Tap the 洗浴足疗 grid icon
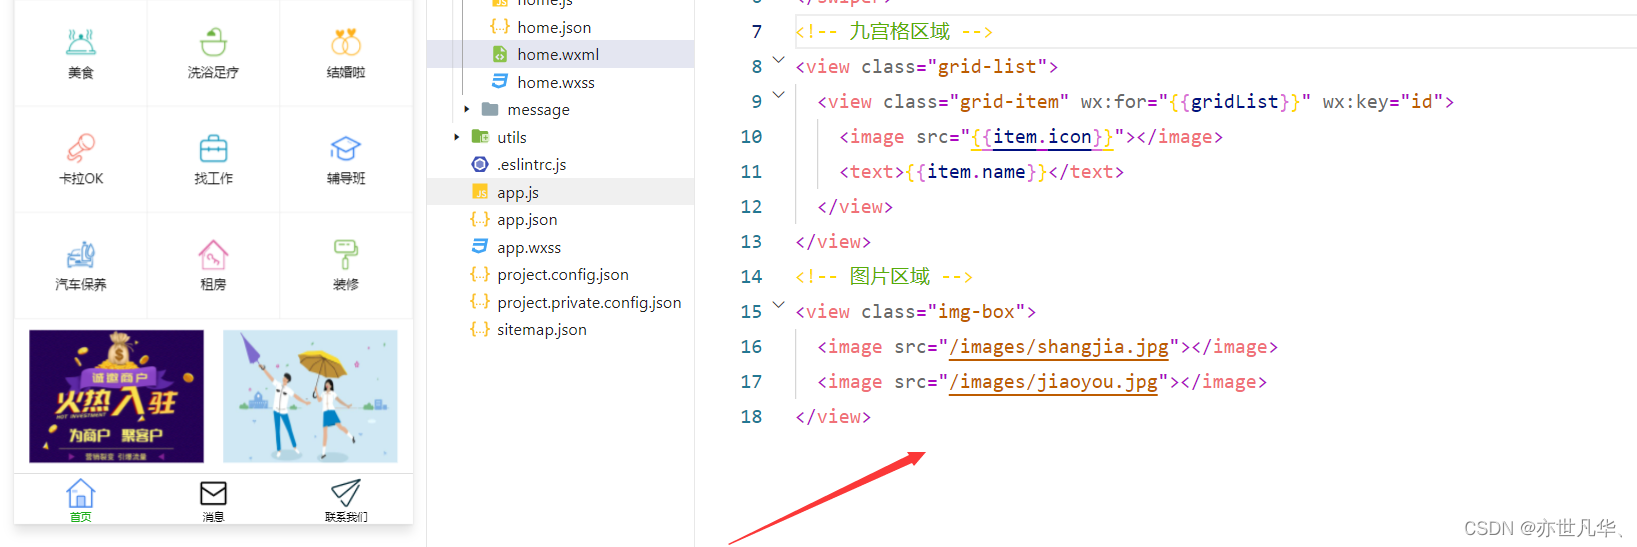 213,42
